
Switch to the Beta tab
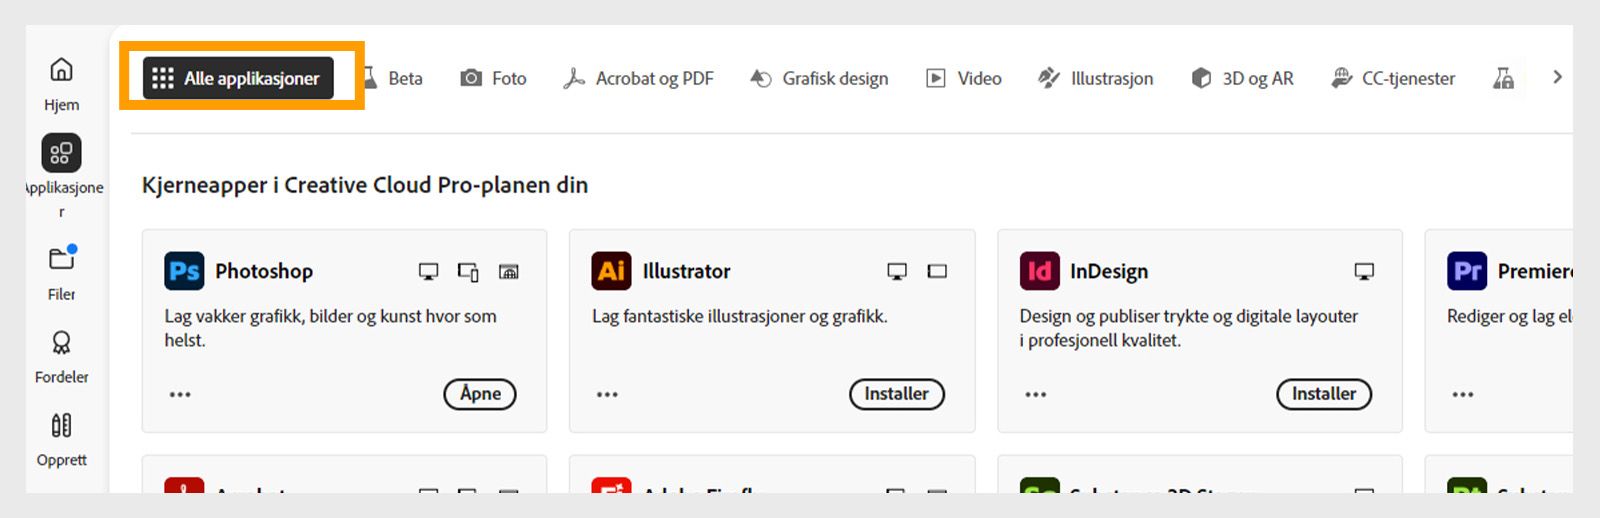point(393,78)
